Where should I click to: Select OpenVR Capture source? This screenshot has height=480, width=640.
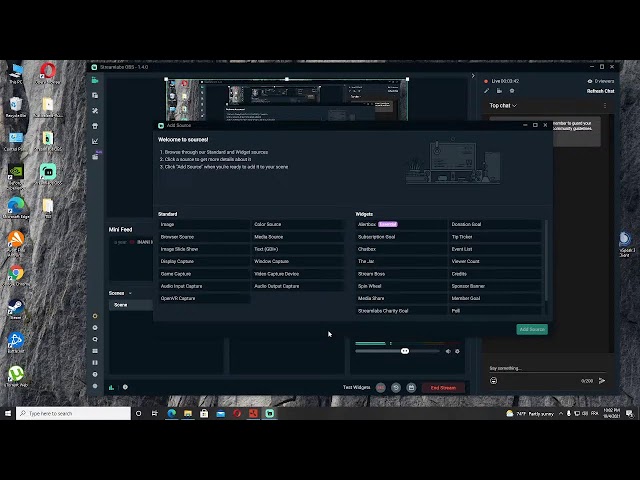pos(204,298)
